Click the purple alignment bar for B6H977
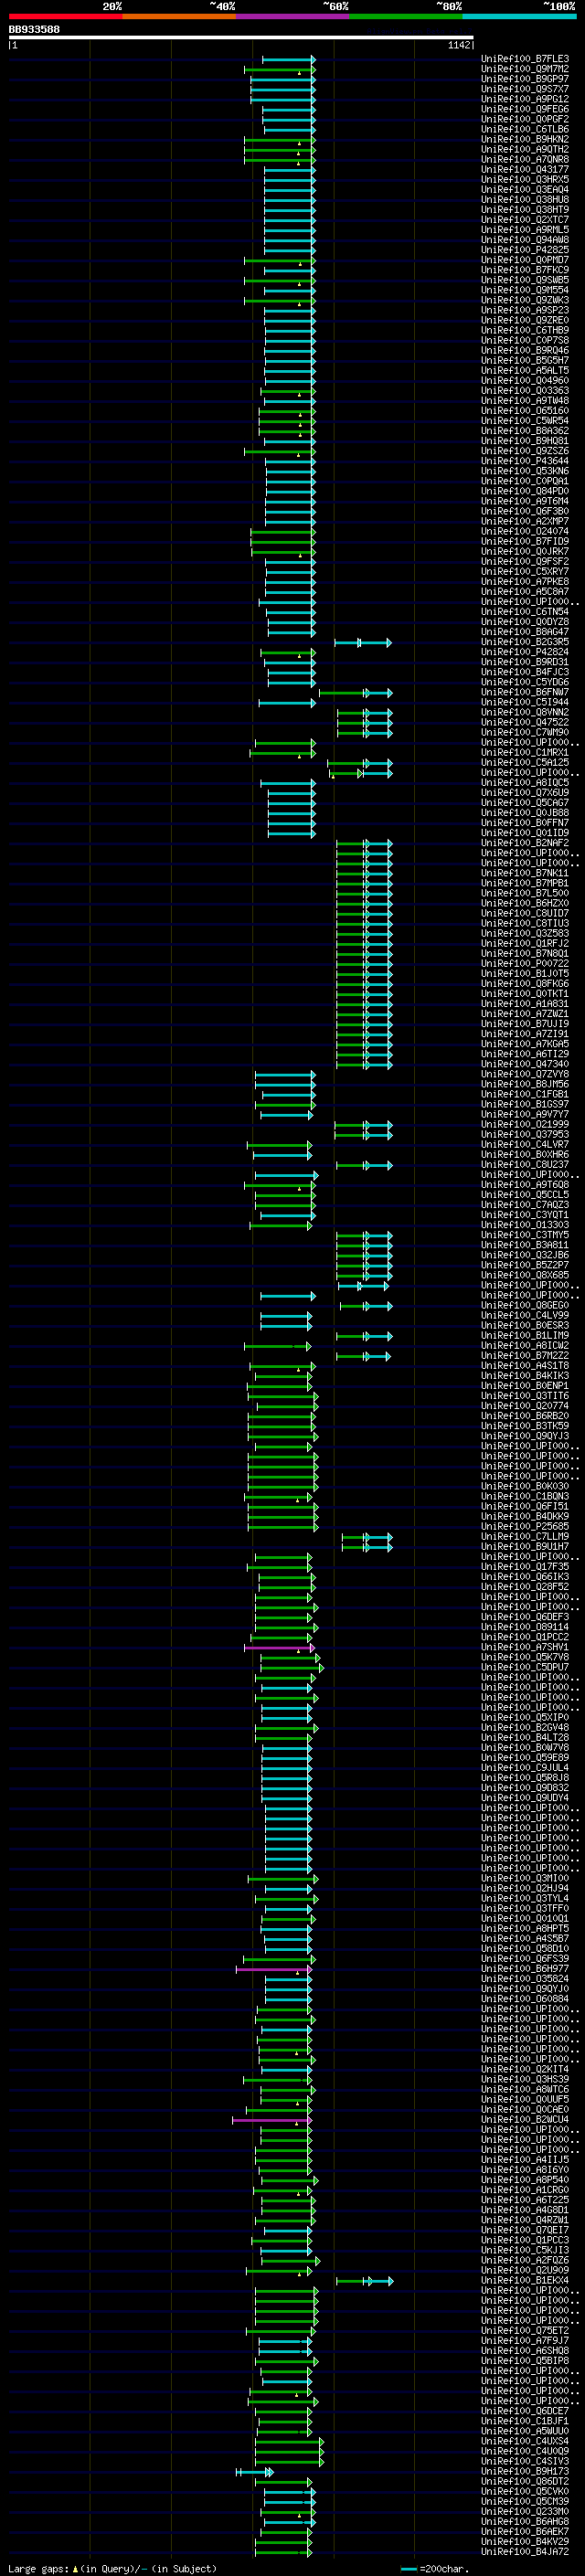The image size is (585, 2576). [x=274, y=1970]
